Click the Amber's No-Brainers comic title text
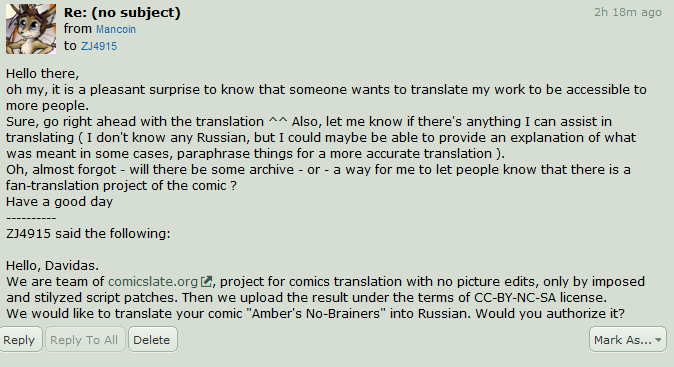Screen dimensions: 674x367 click(316, 313)
